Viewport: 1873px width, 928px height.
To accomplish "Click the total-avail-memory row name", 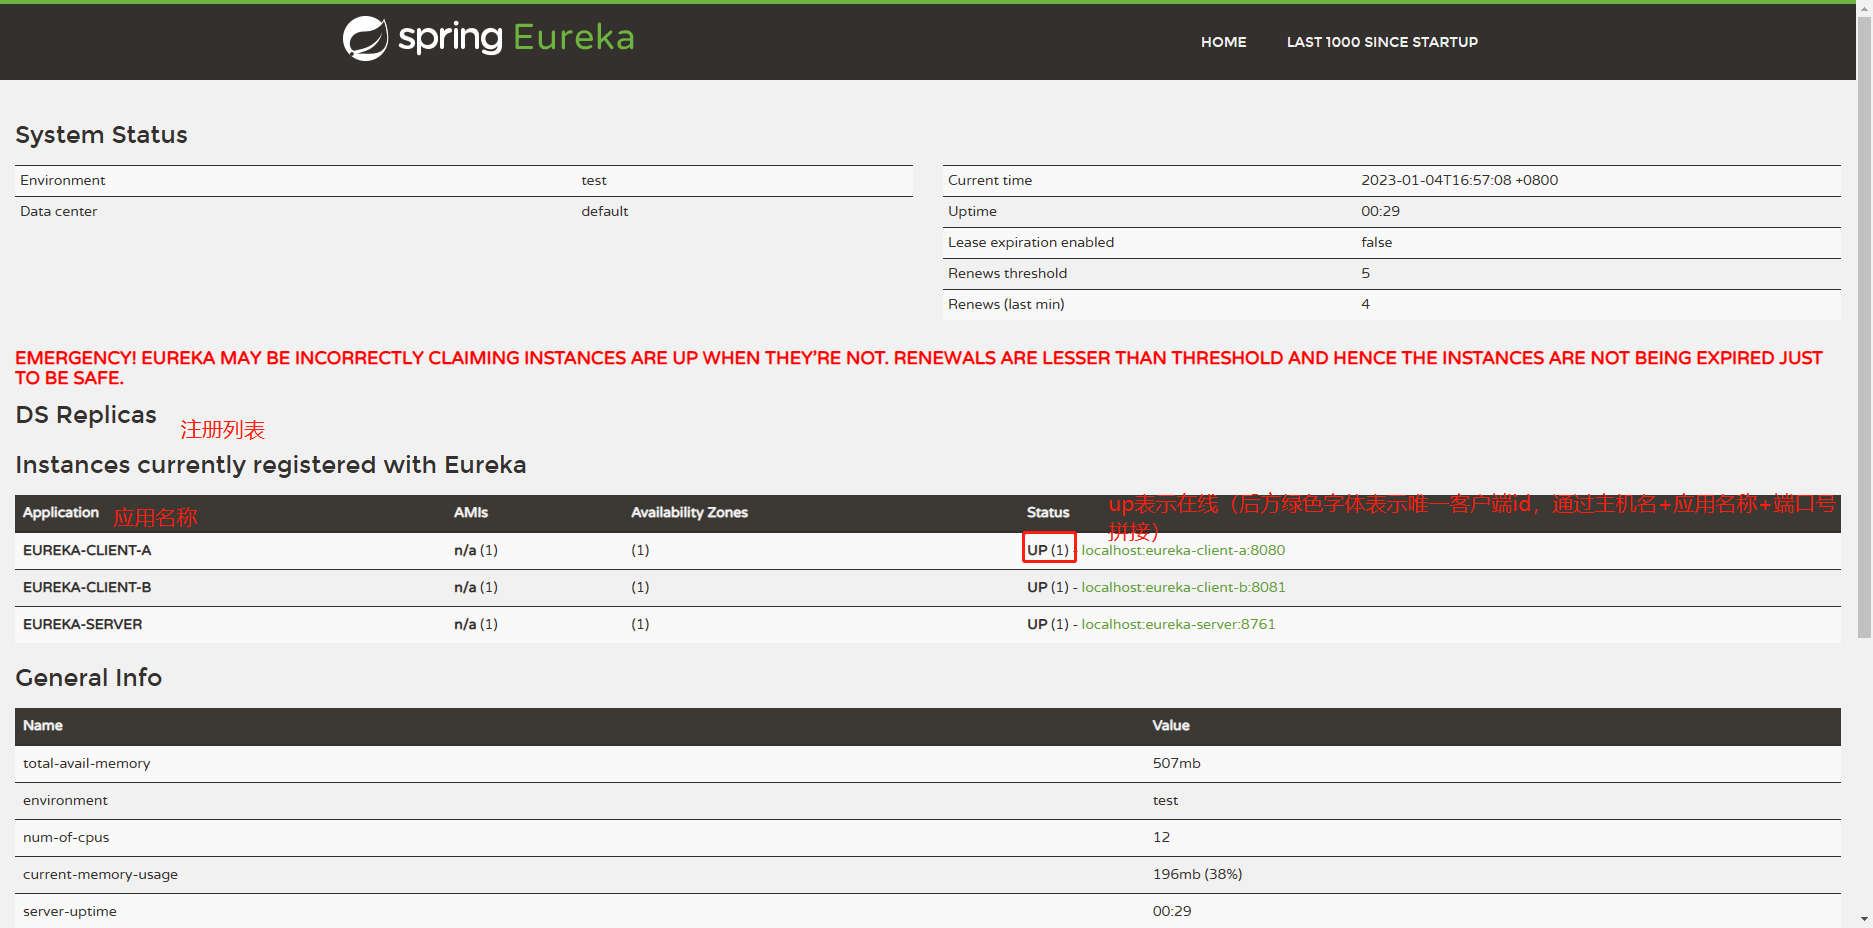I will pyautogui.click(x=86, y=763).
